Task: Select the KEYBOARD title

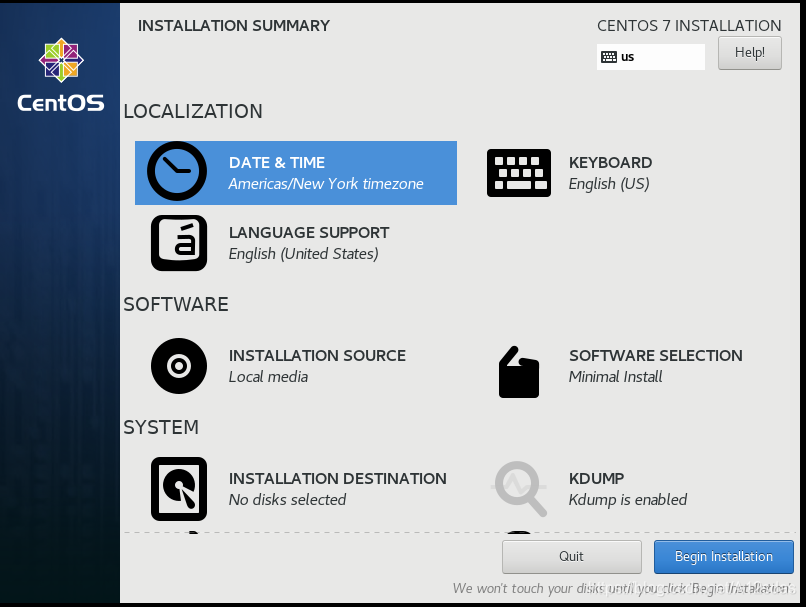Action: point(610,163)
